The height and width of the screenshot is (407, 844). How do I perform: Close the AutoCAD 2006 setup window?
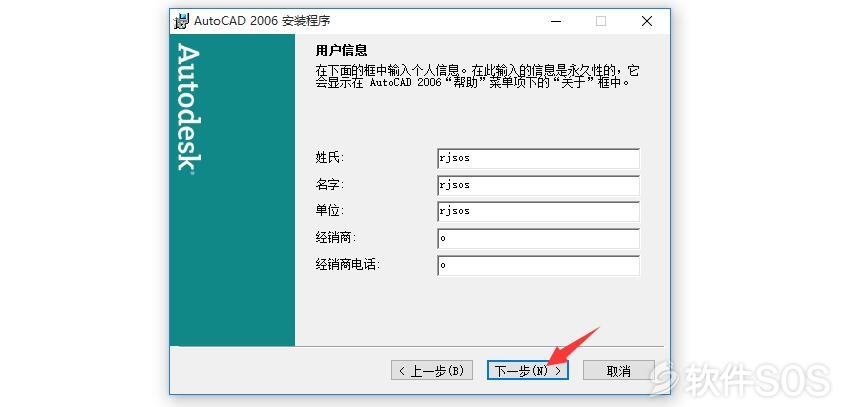pos(647,21)
